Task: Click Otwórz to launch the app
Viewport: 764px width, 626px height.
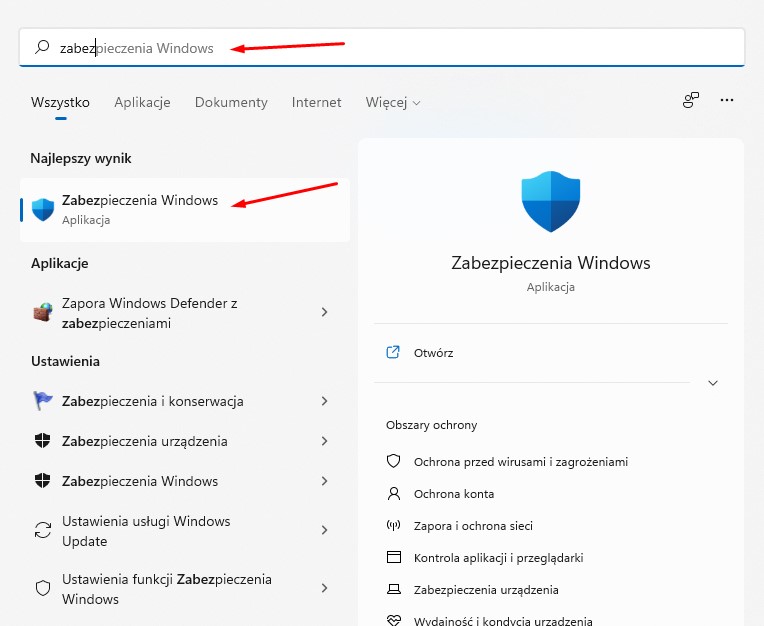Action: coord(433,353)
